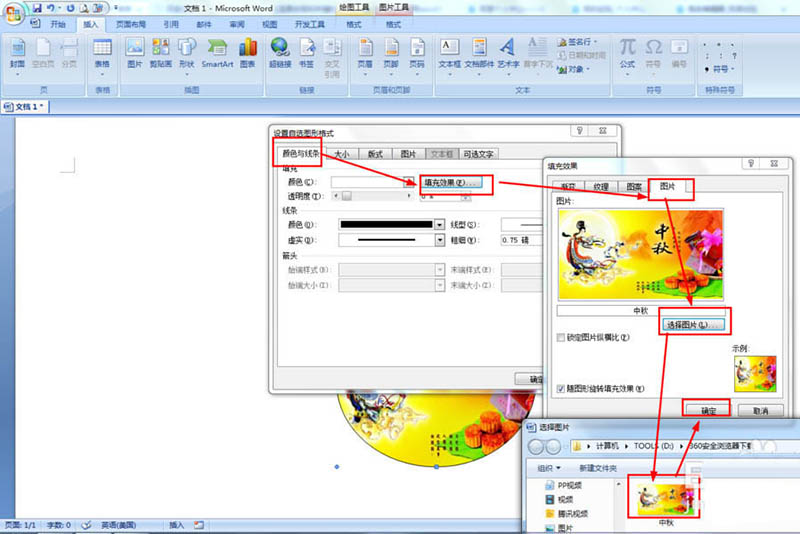
Task: Open the Header (页眉) menu
Action: tap(365, 56)
